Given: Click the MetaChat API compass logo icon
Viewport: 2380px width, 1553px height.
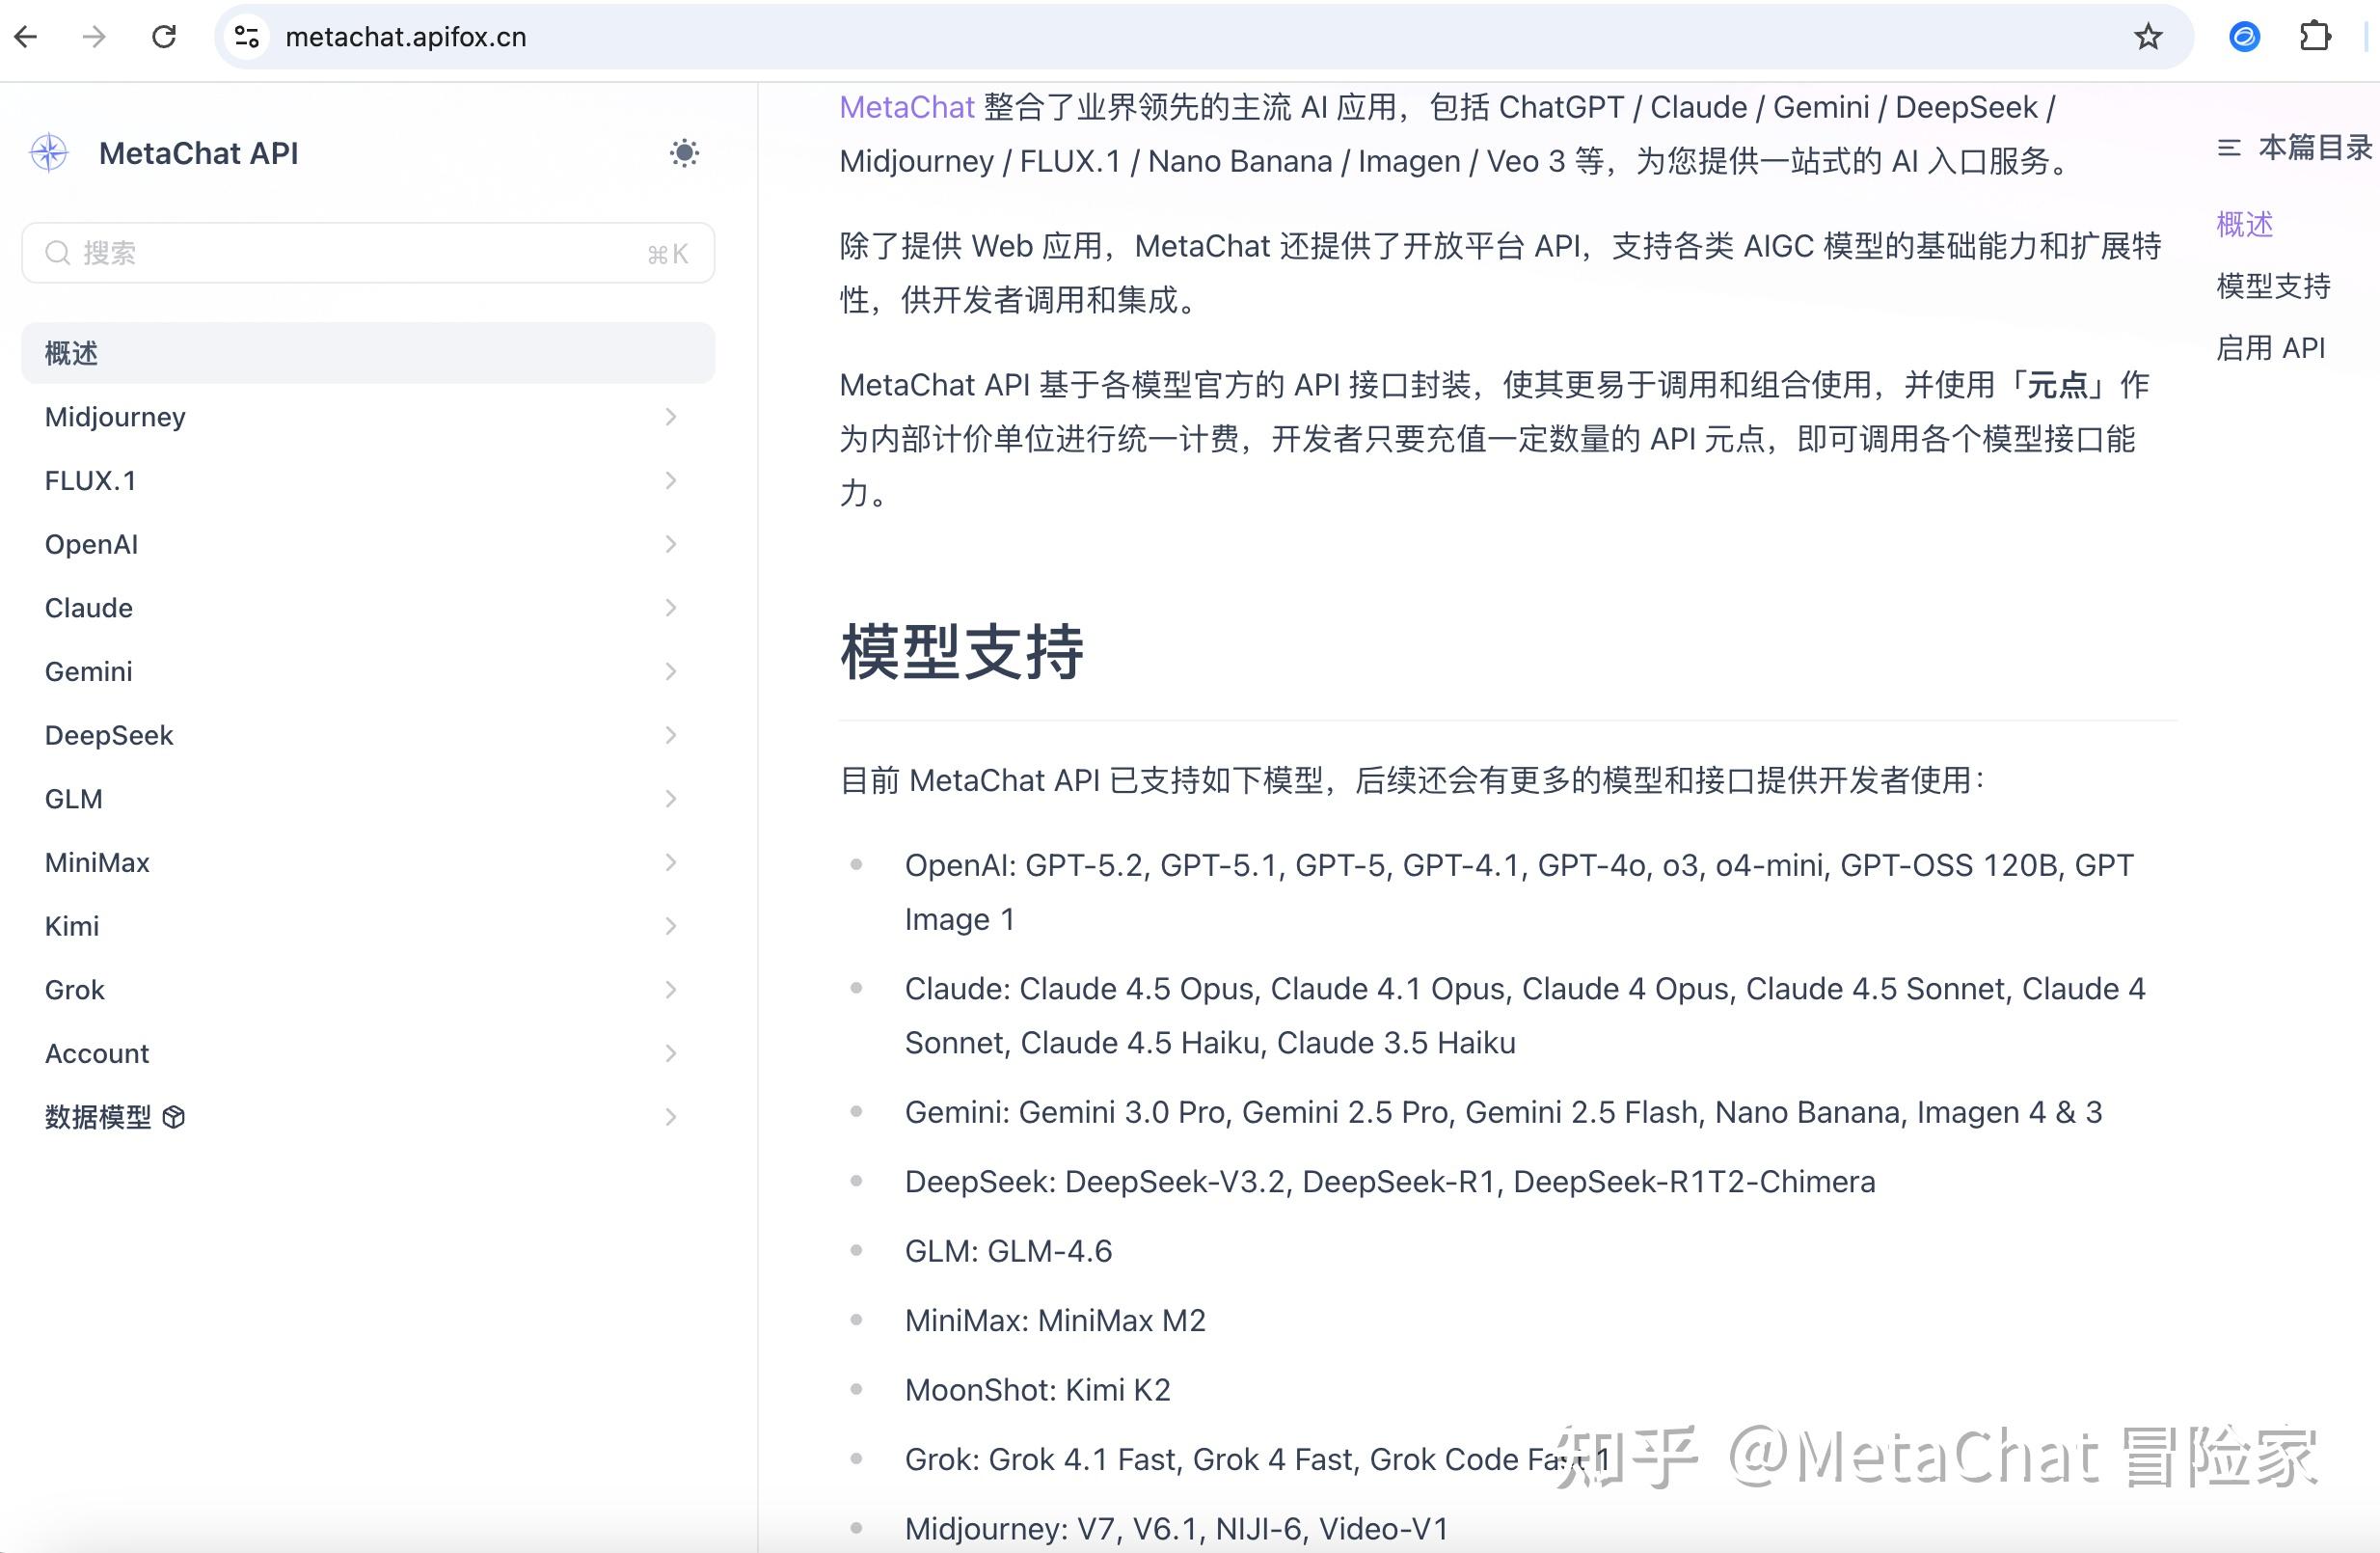Looking at the screenshot, I should 47,152.
